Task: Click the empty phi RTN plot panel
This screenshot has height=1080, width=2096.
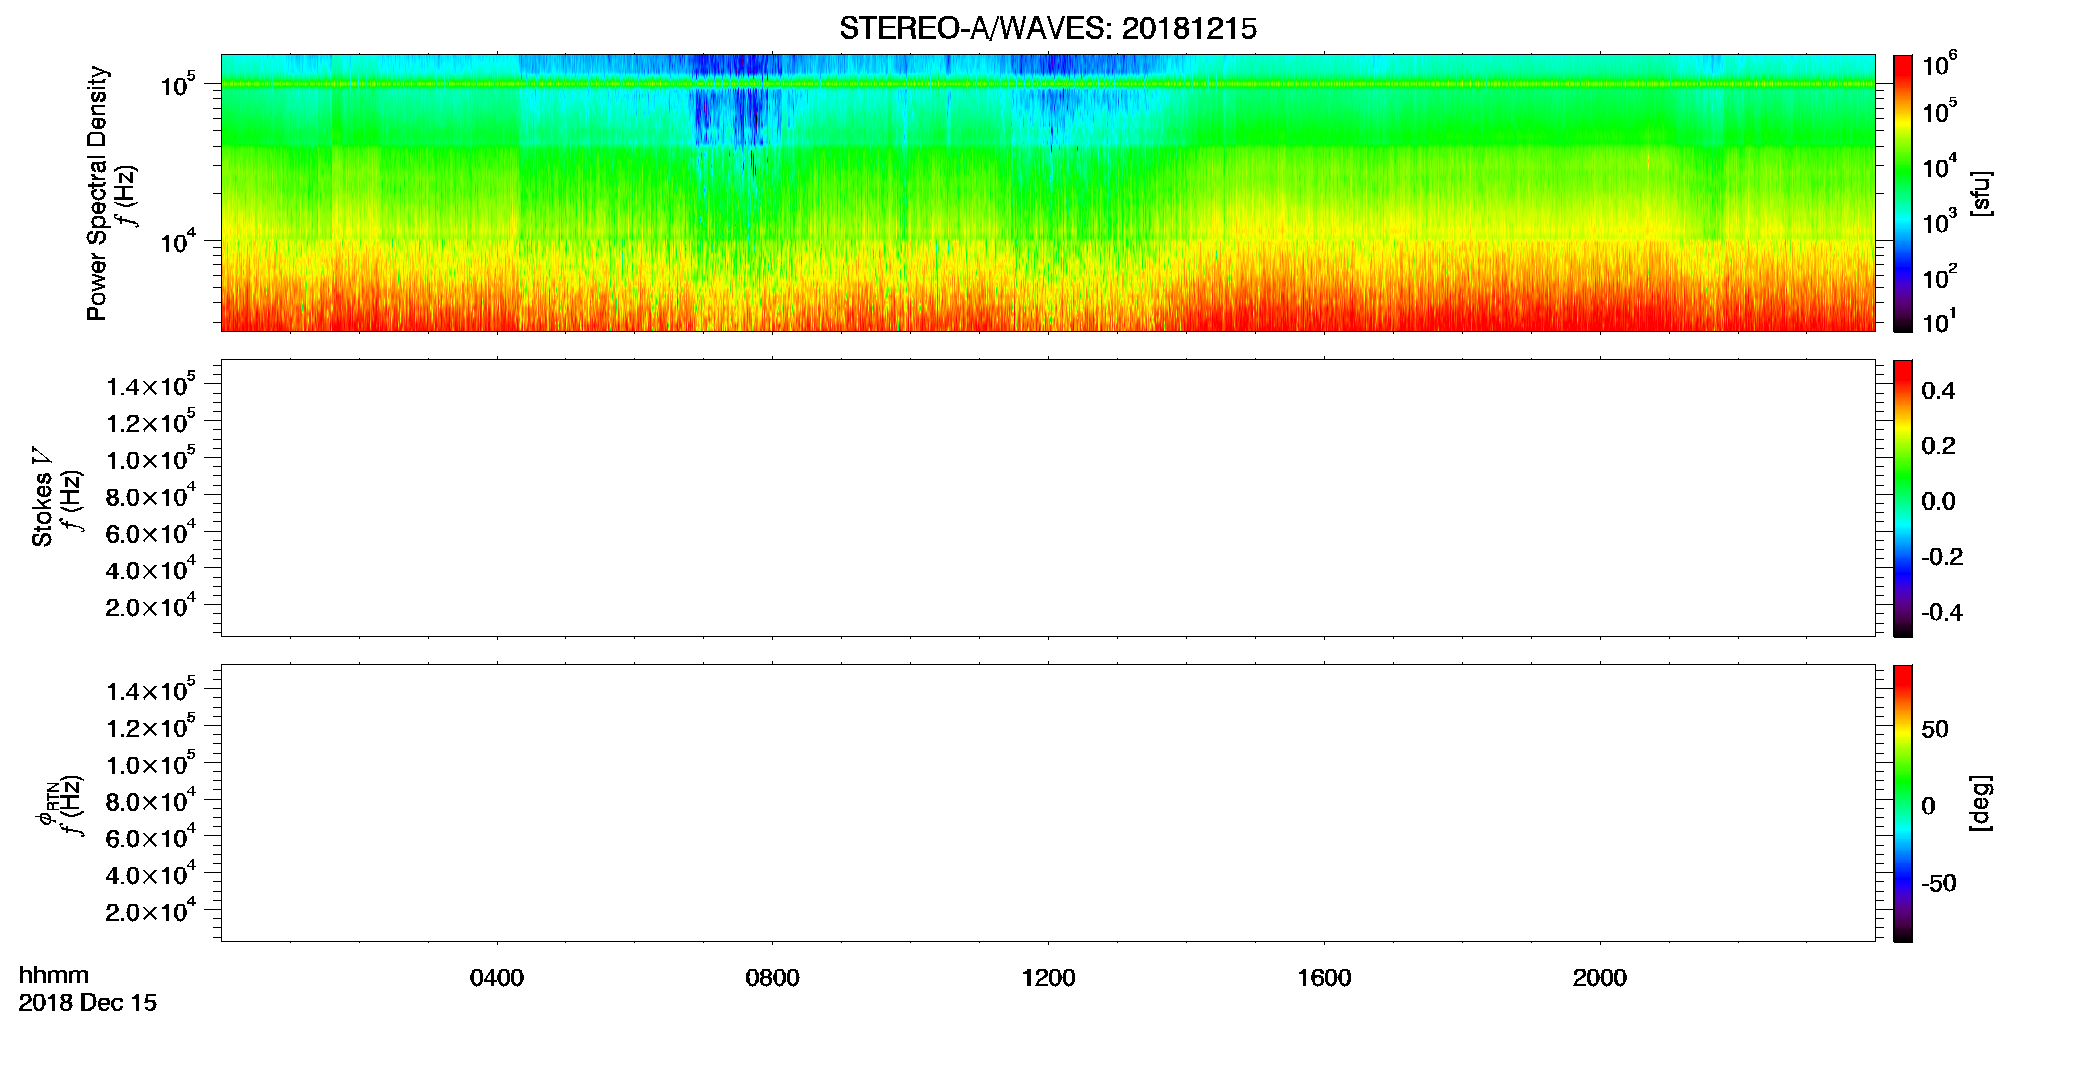Action: tap(1048, 803)
